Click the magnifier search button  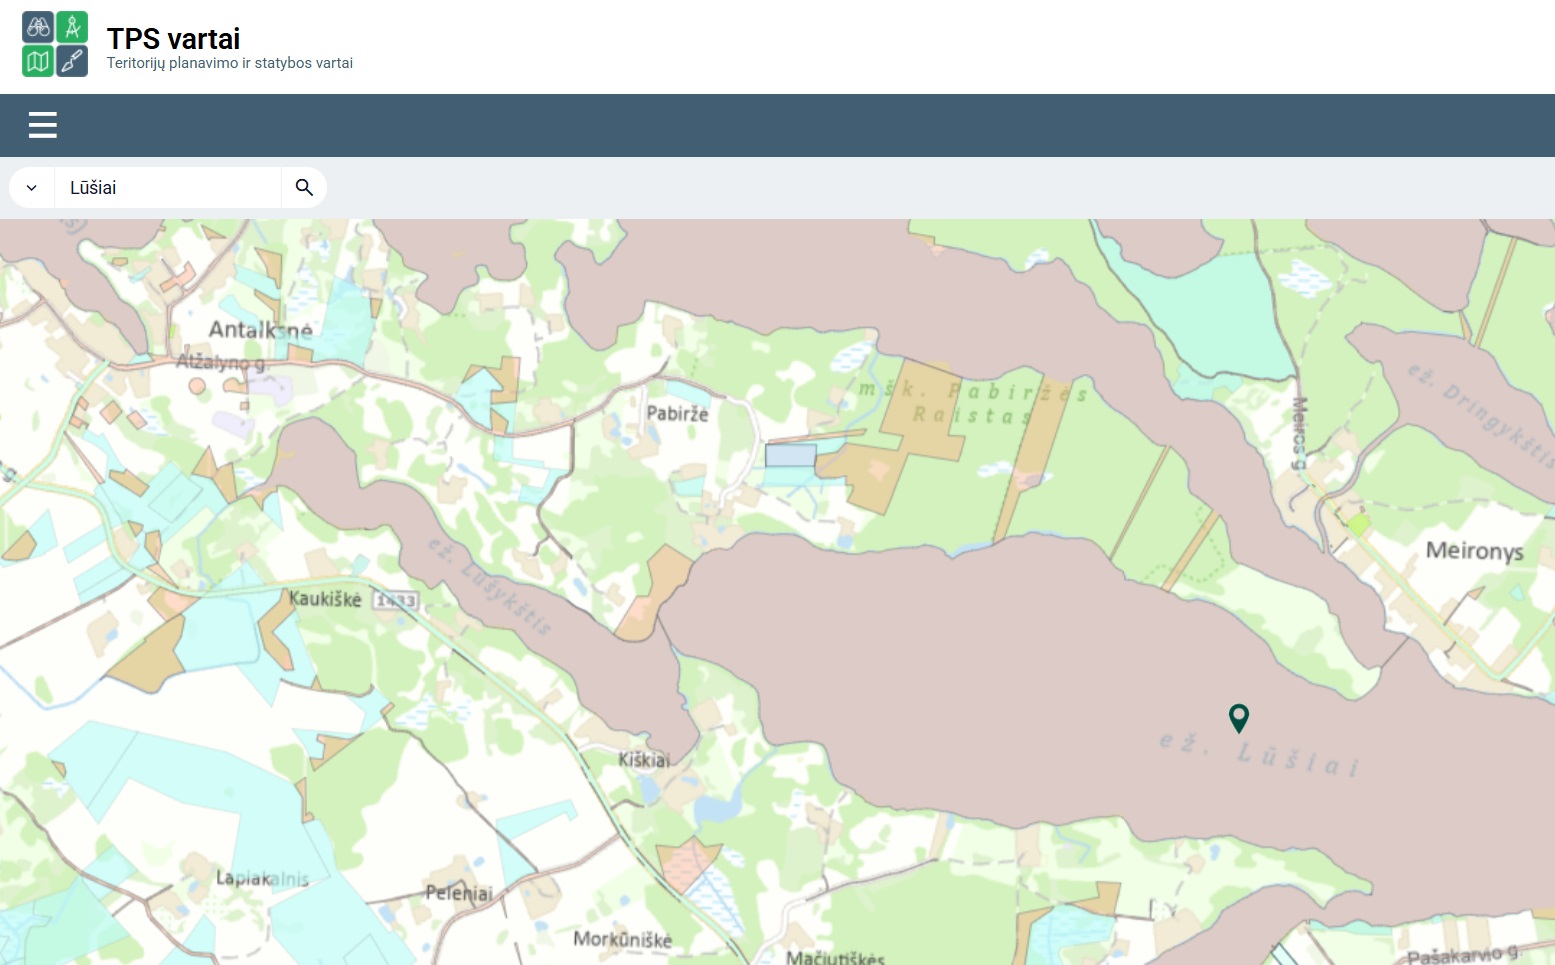[304, 187]
